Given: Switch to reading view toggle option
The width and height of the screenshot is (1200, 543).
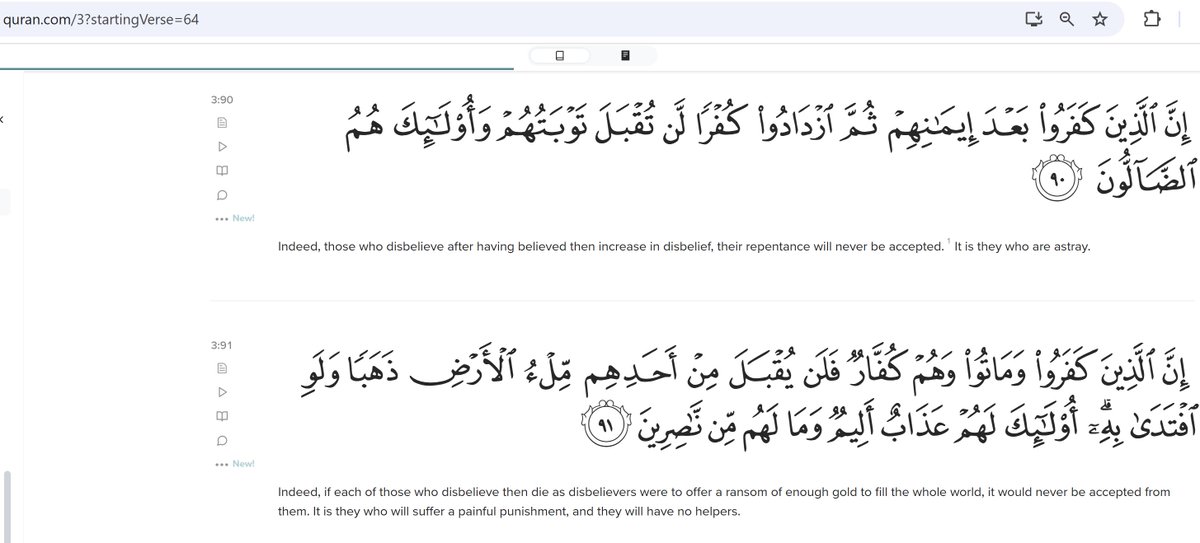Looking at the screenshot, I should [x=625, y=55].
